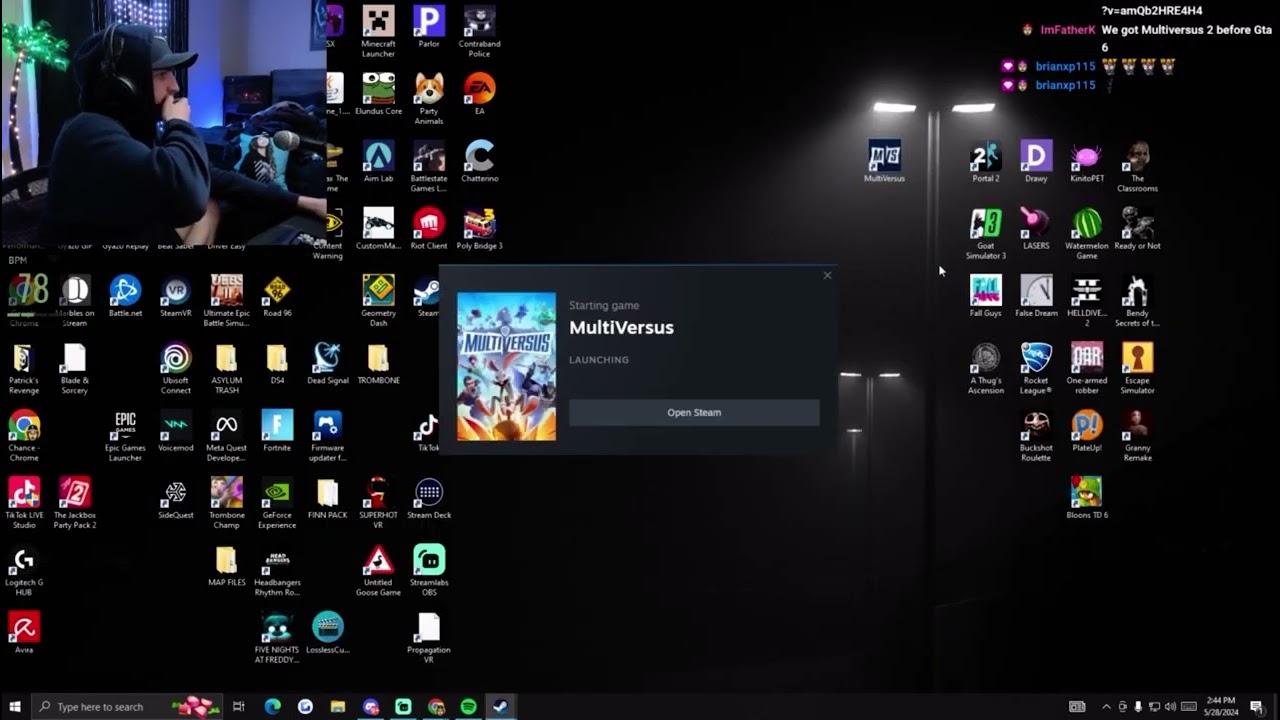Select the TROMBONE folder

378,363
